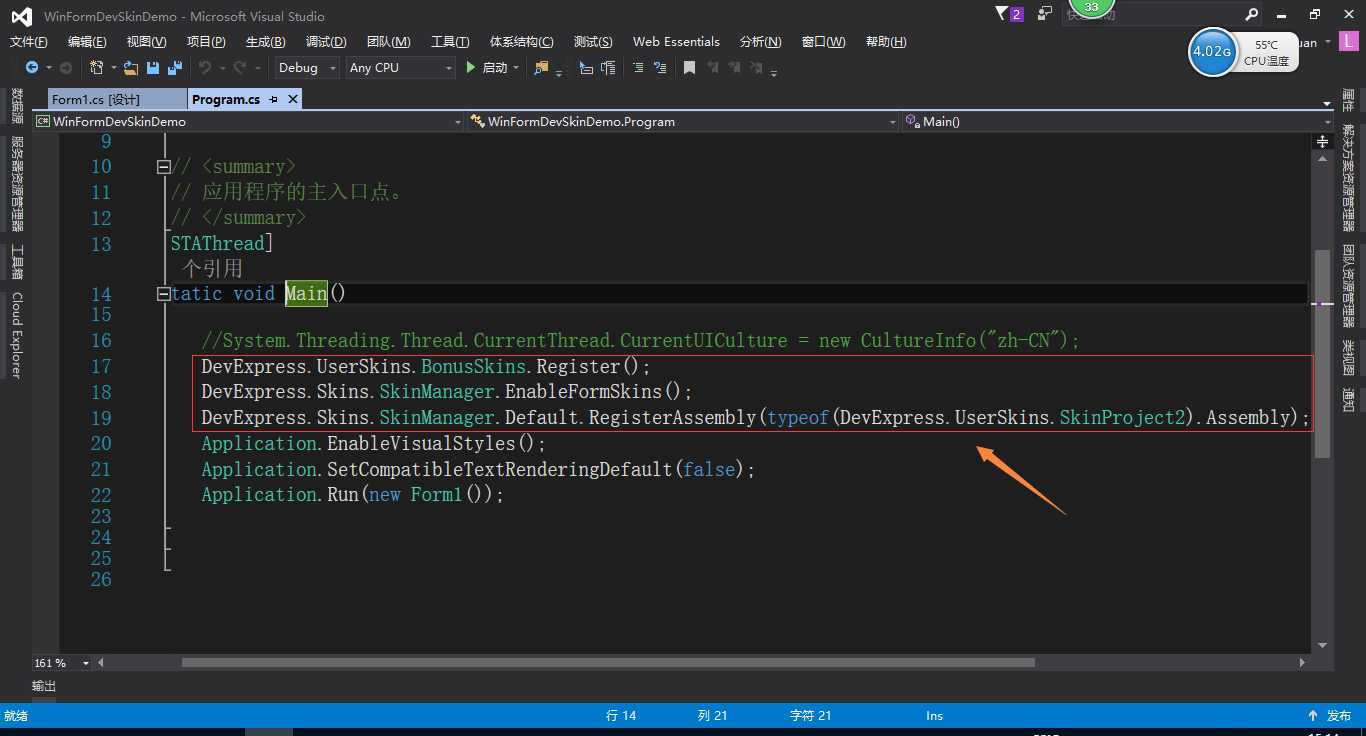
Task: Click the pink account avatar L
Action: 1351,43
